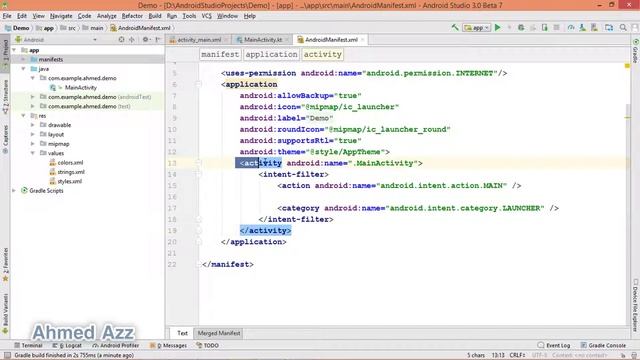Expand the mipmap folder node
This screenshot has height=360, width=640.
33,144
